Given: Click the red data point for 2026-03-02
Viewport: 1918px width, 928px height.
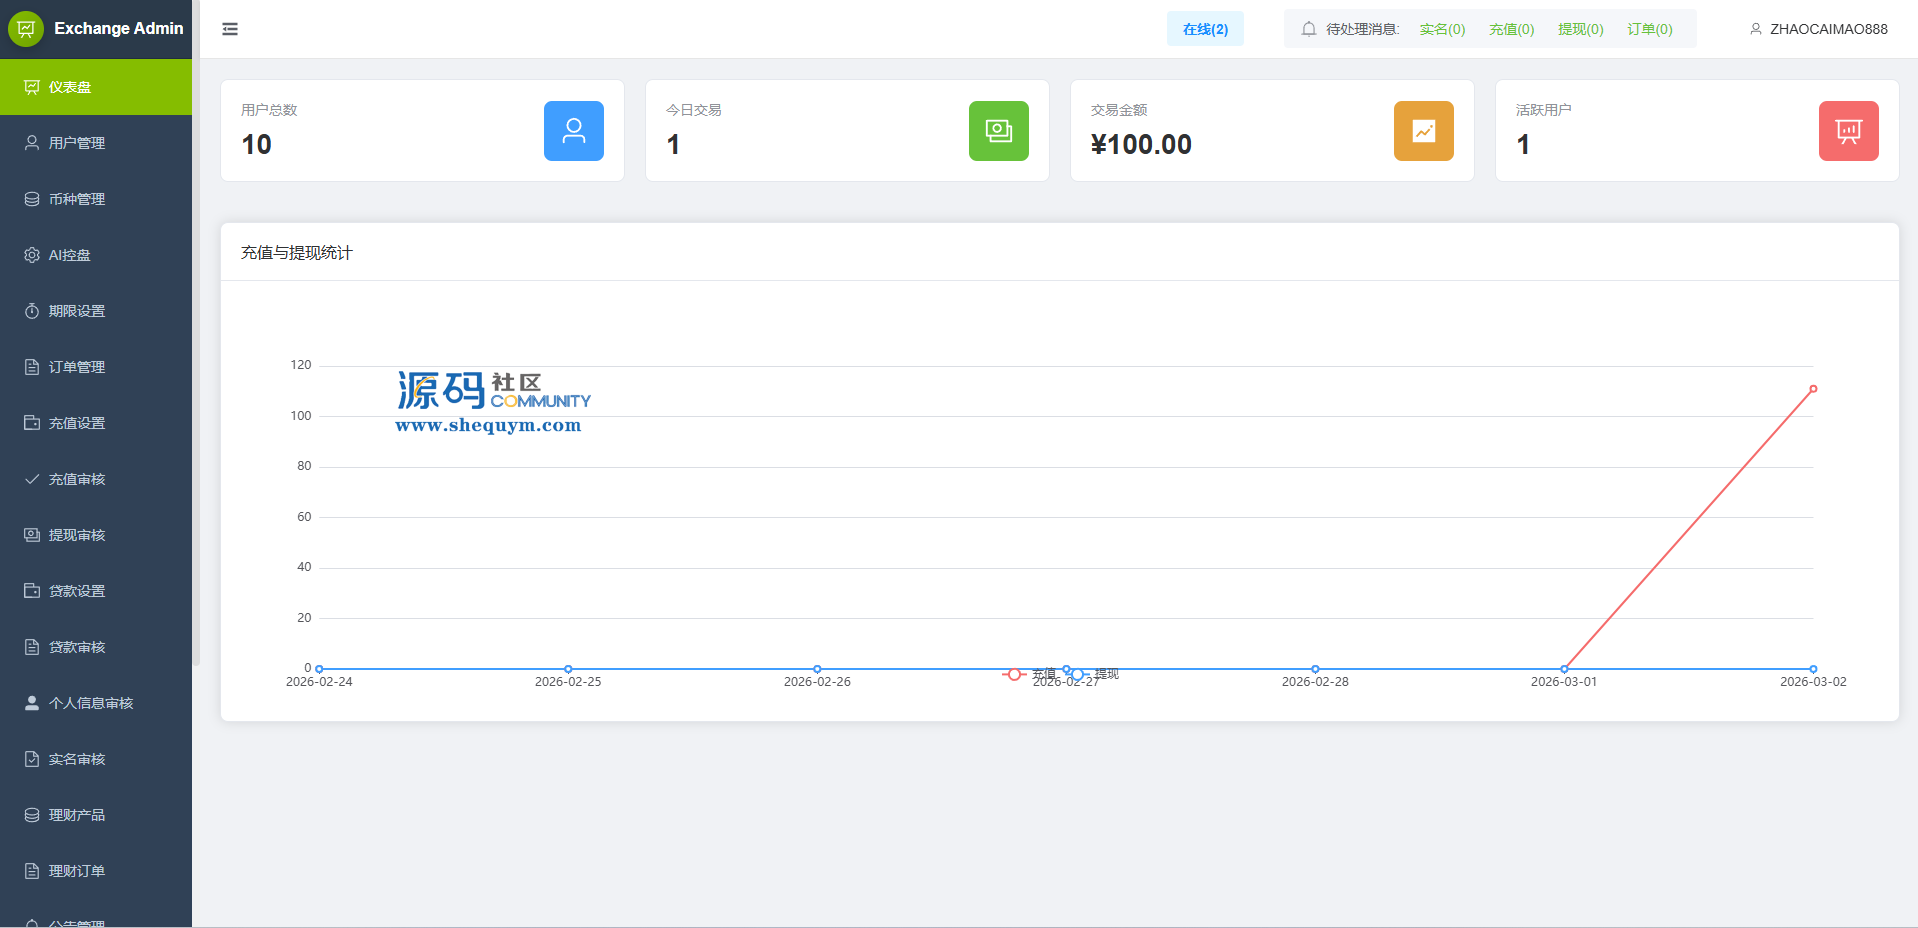Looking at the screenshot, I should 1813,389.
